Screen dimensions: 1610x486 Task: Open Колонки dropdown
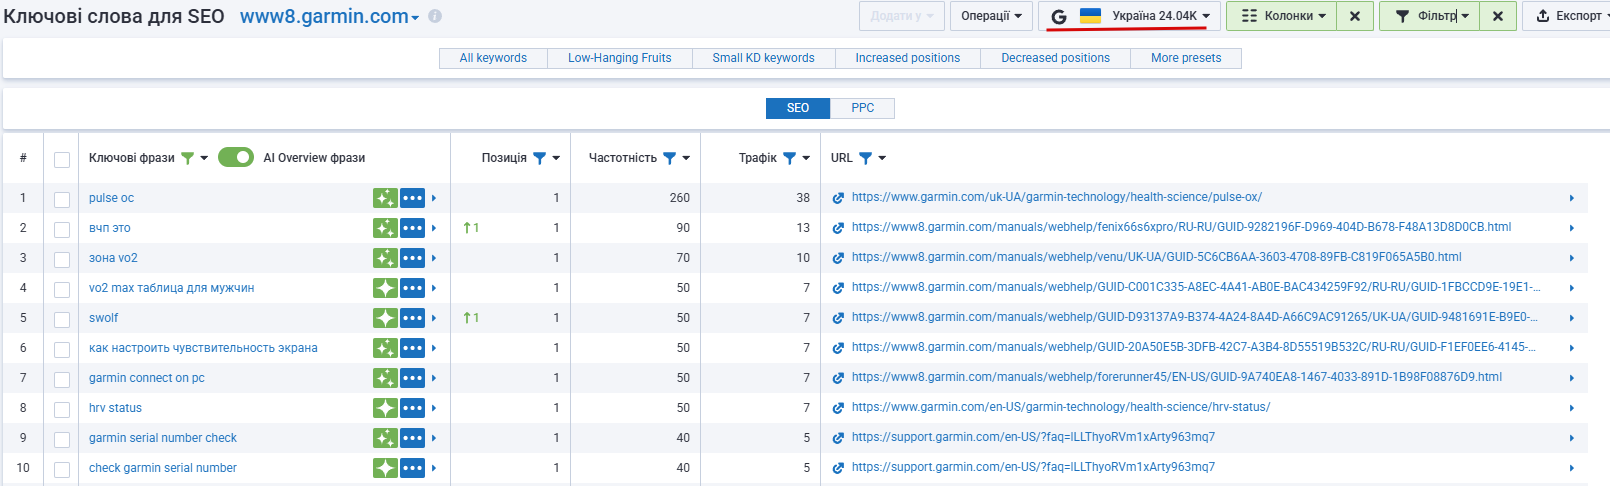pos(1282,16)
